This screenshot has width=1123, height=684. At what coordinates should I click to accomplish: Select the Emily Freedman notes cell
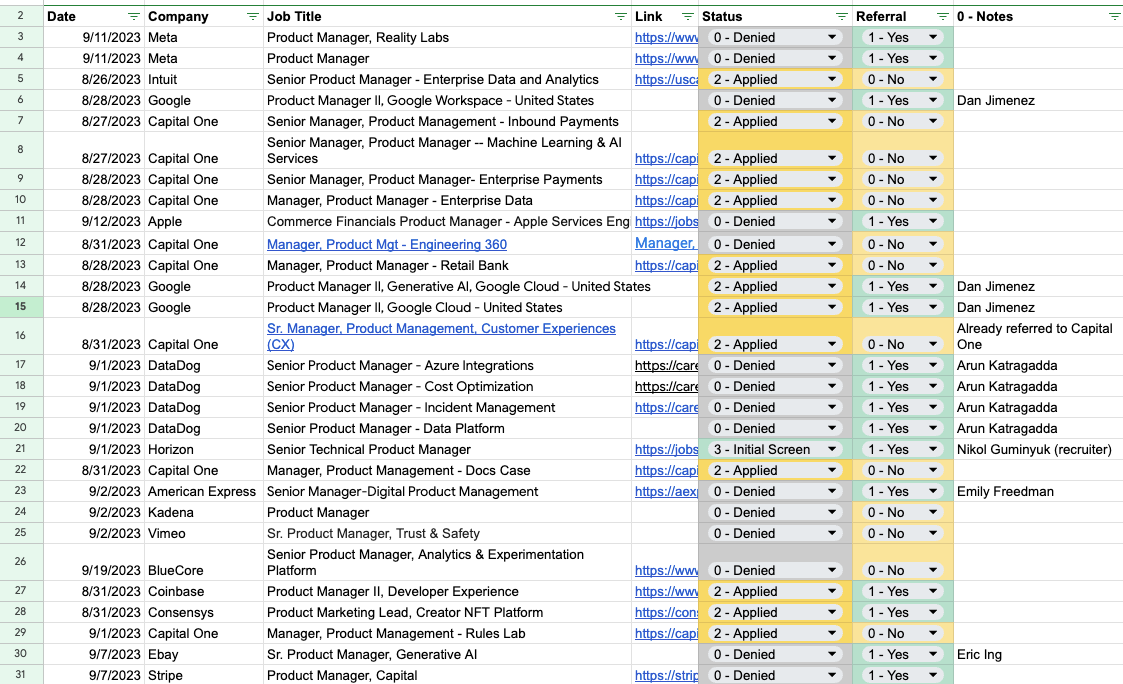(x=1038, y=492)
